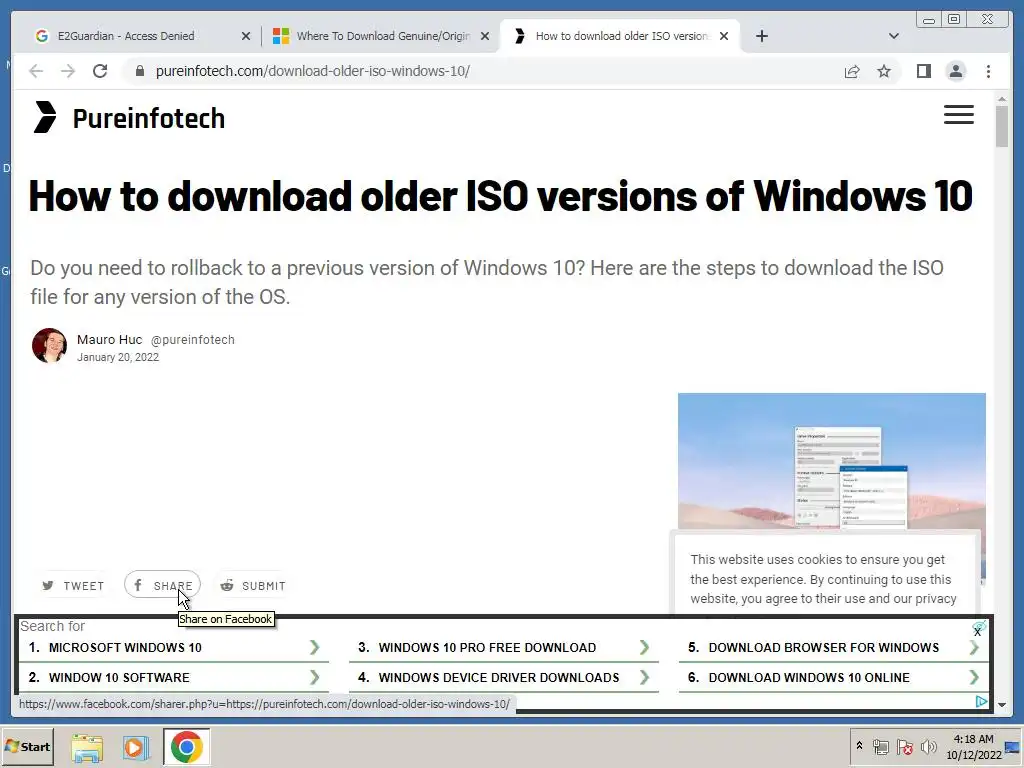Click the Mauro Huc author name
This screenshot has width=1024, height=768.
tap(109, 340)
